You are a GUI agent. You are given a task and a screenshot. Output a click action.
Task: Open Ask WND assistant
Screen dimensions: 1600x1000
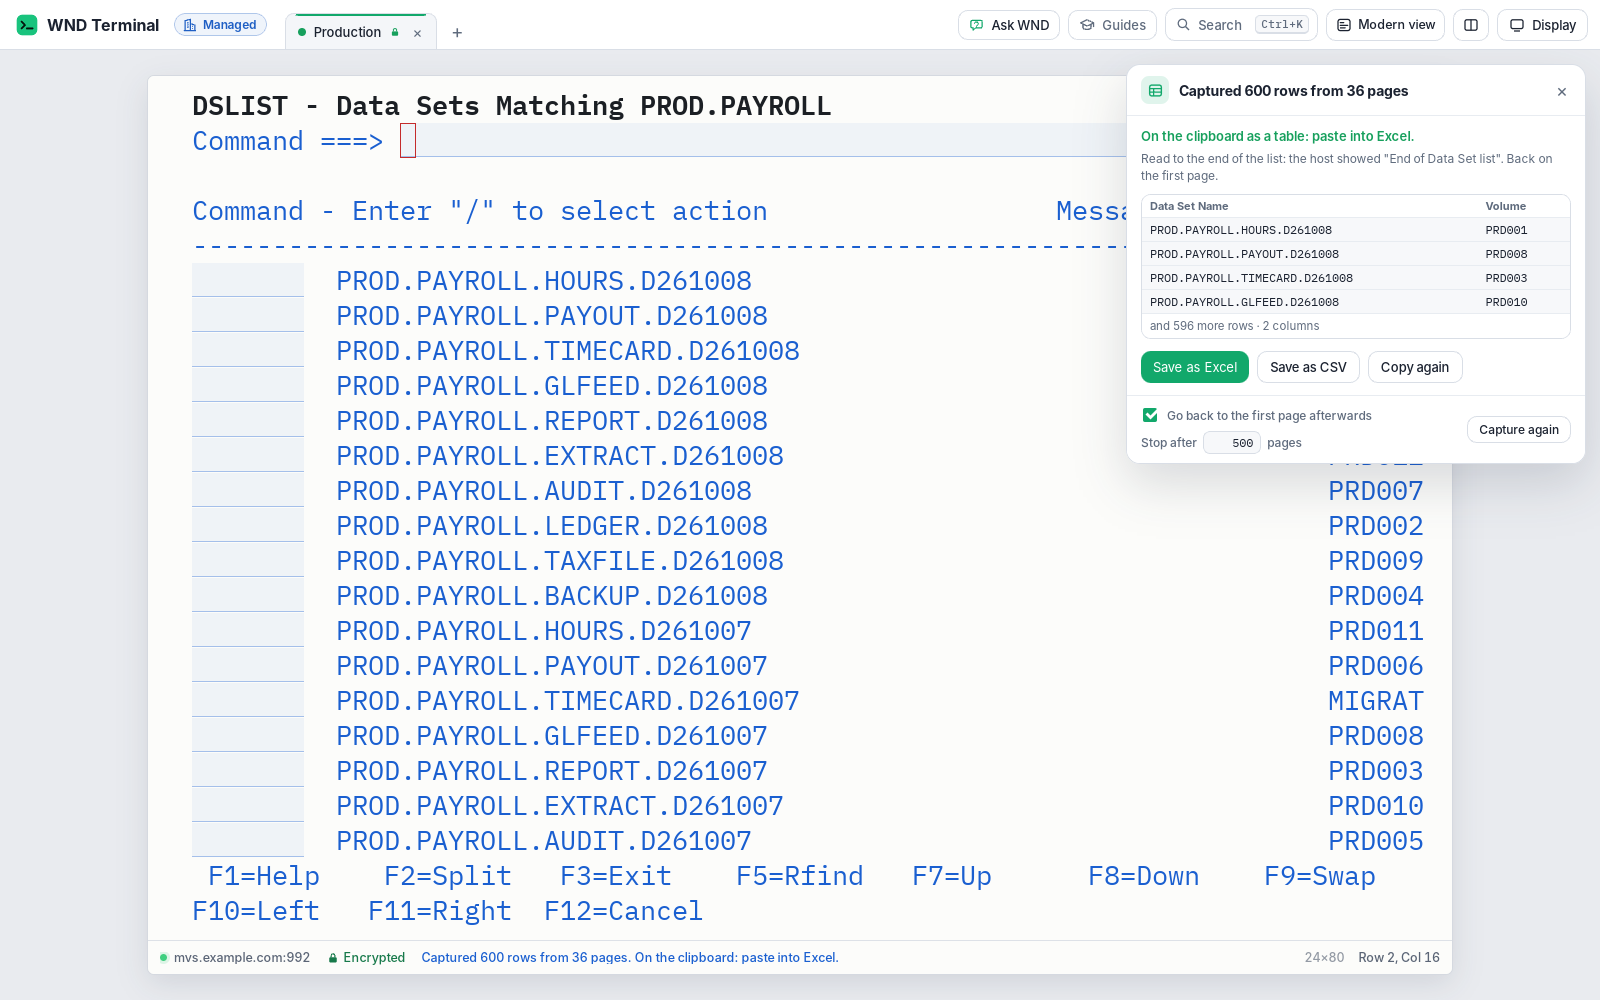tap(1009, 25)
